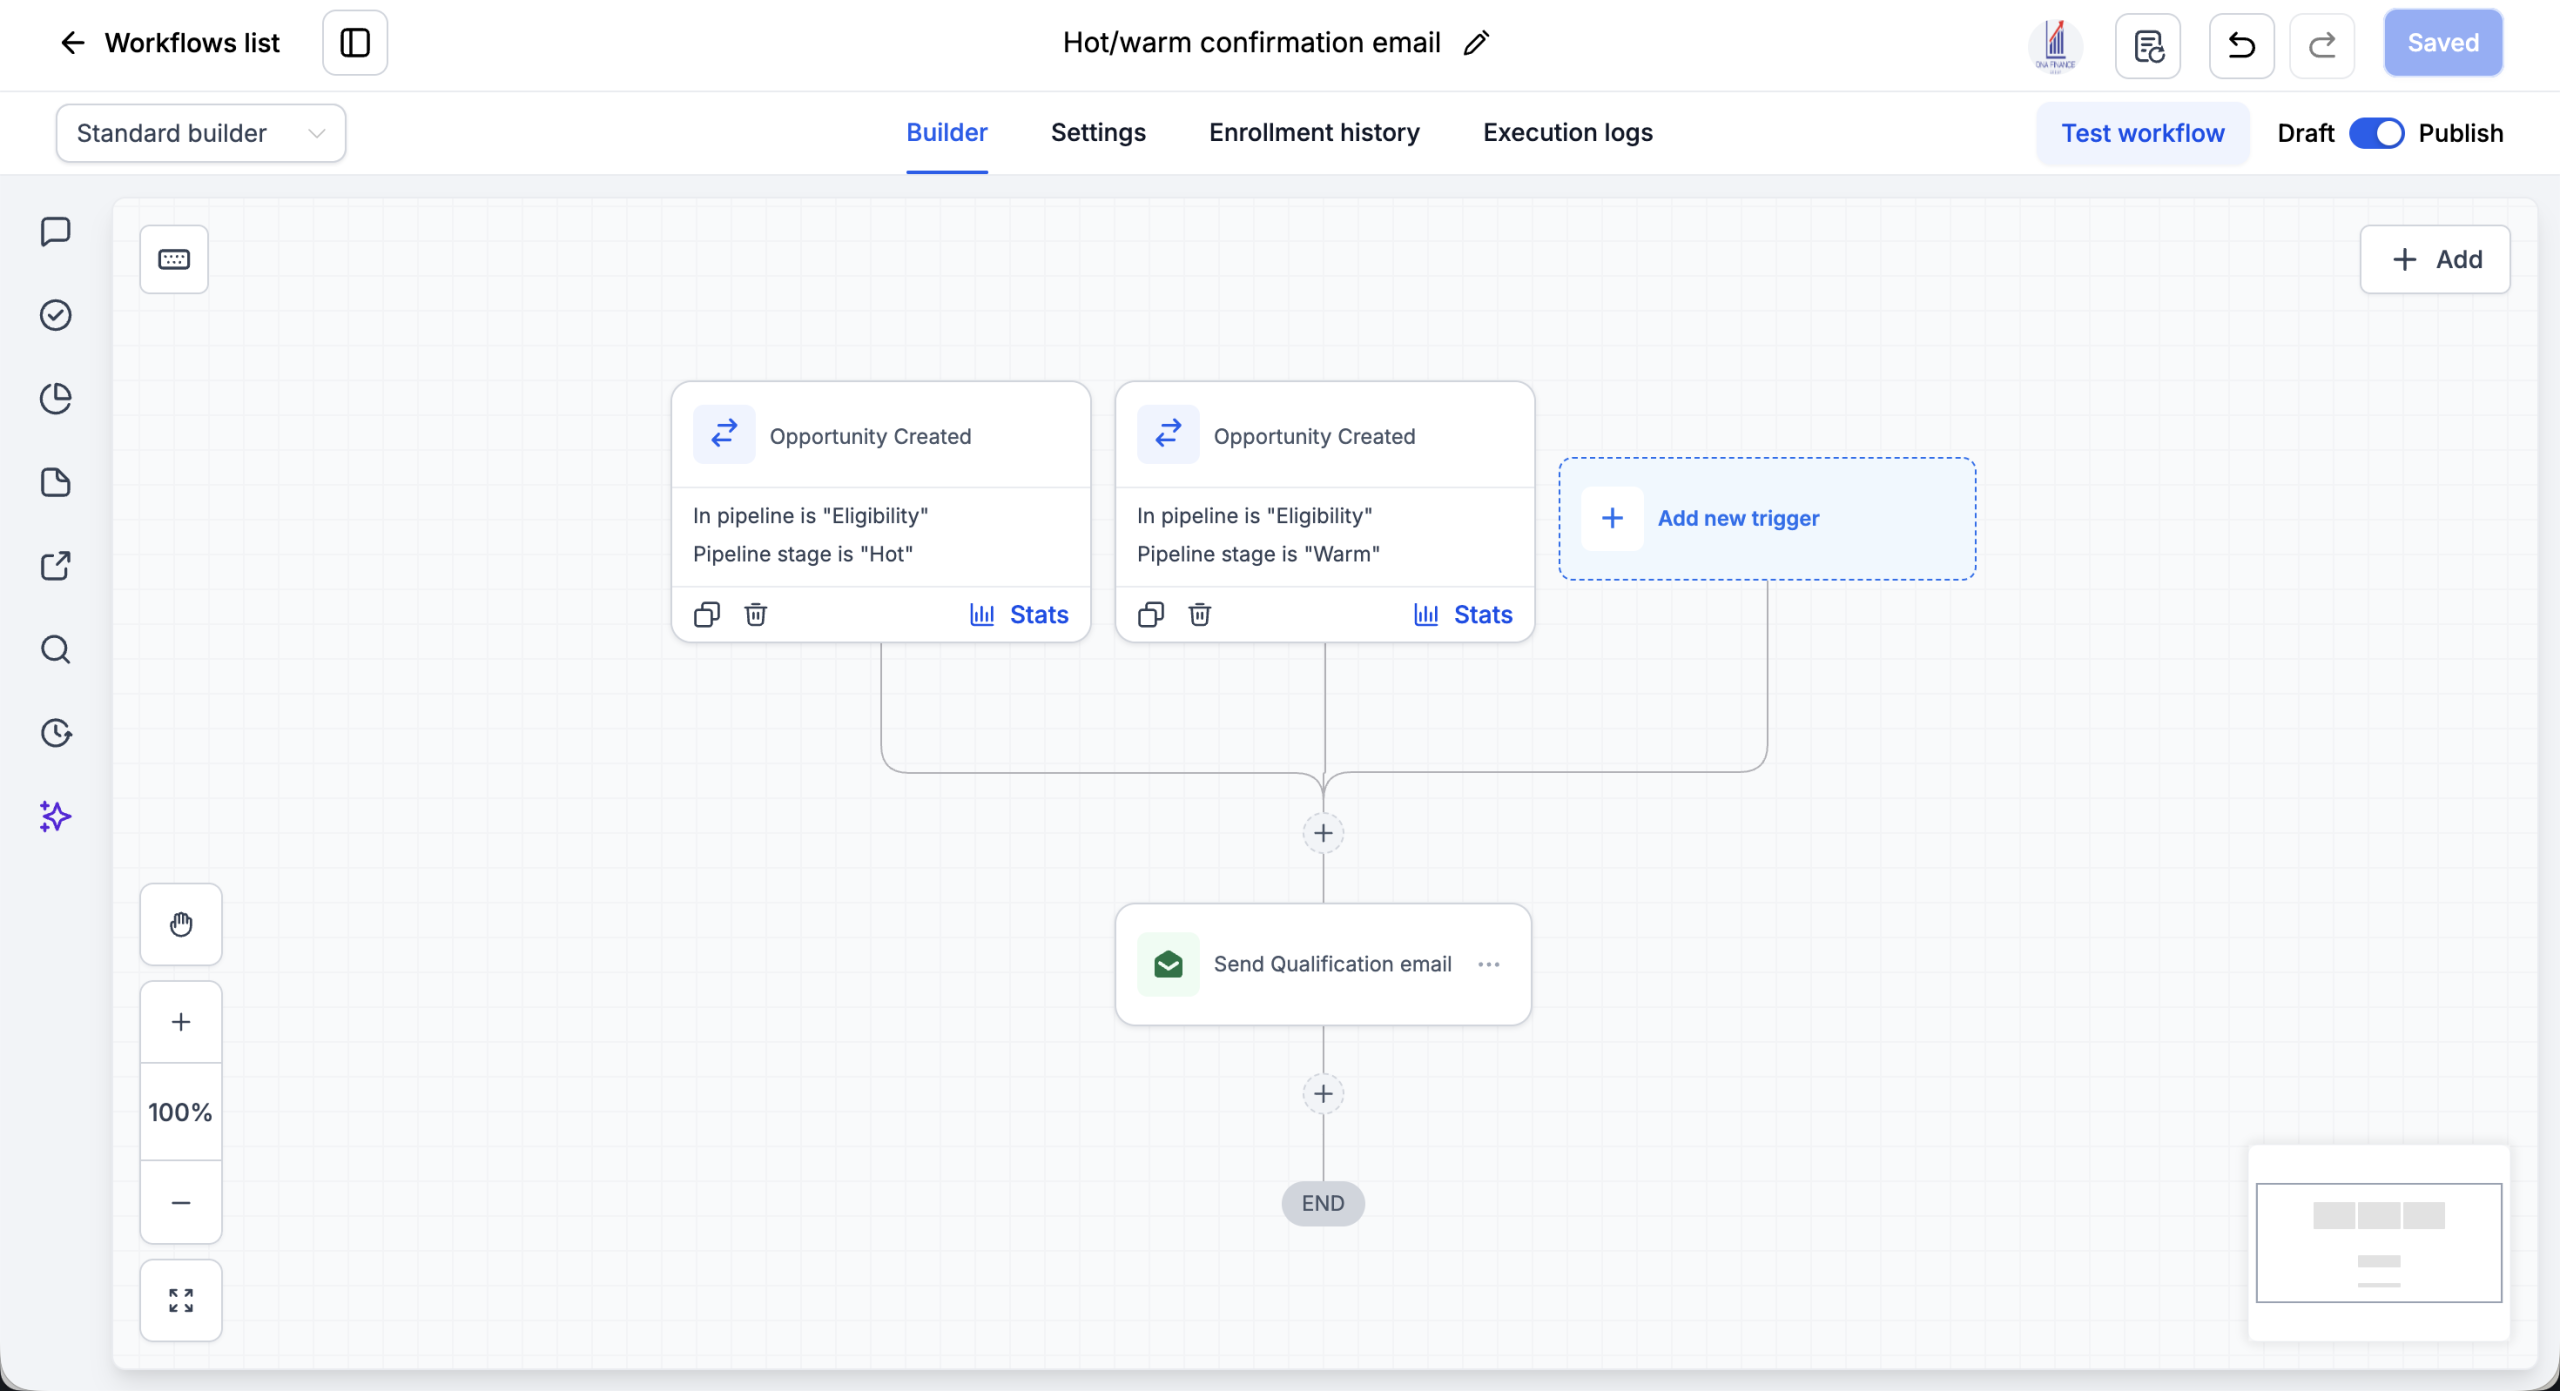Open the pie chart sidebar icon
Viewport: 2560px width, 1391px height.
click(56, 399)
